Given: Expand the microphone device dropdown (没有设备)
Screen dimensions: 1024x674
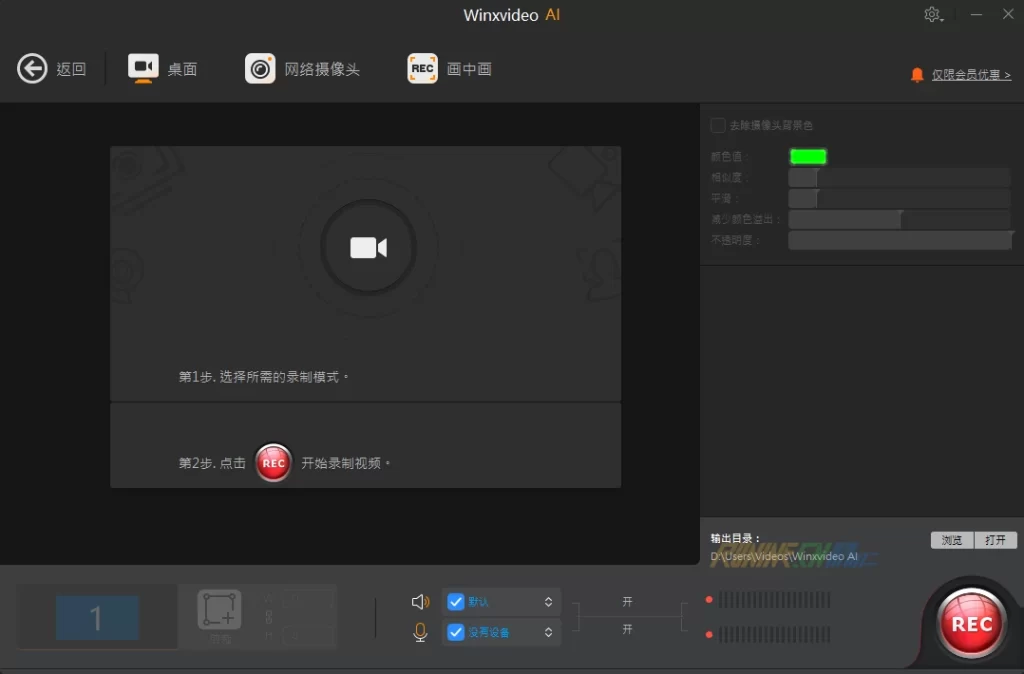Looking at the screenshot, I should click(548, 632).
